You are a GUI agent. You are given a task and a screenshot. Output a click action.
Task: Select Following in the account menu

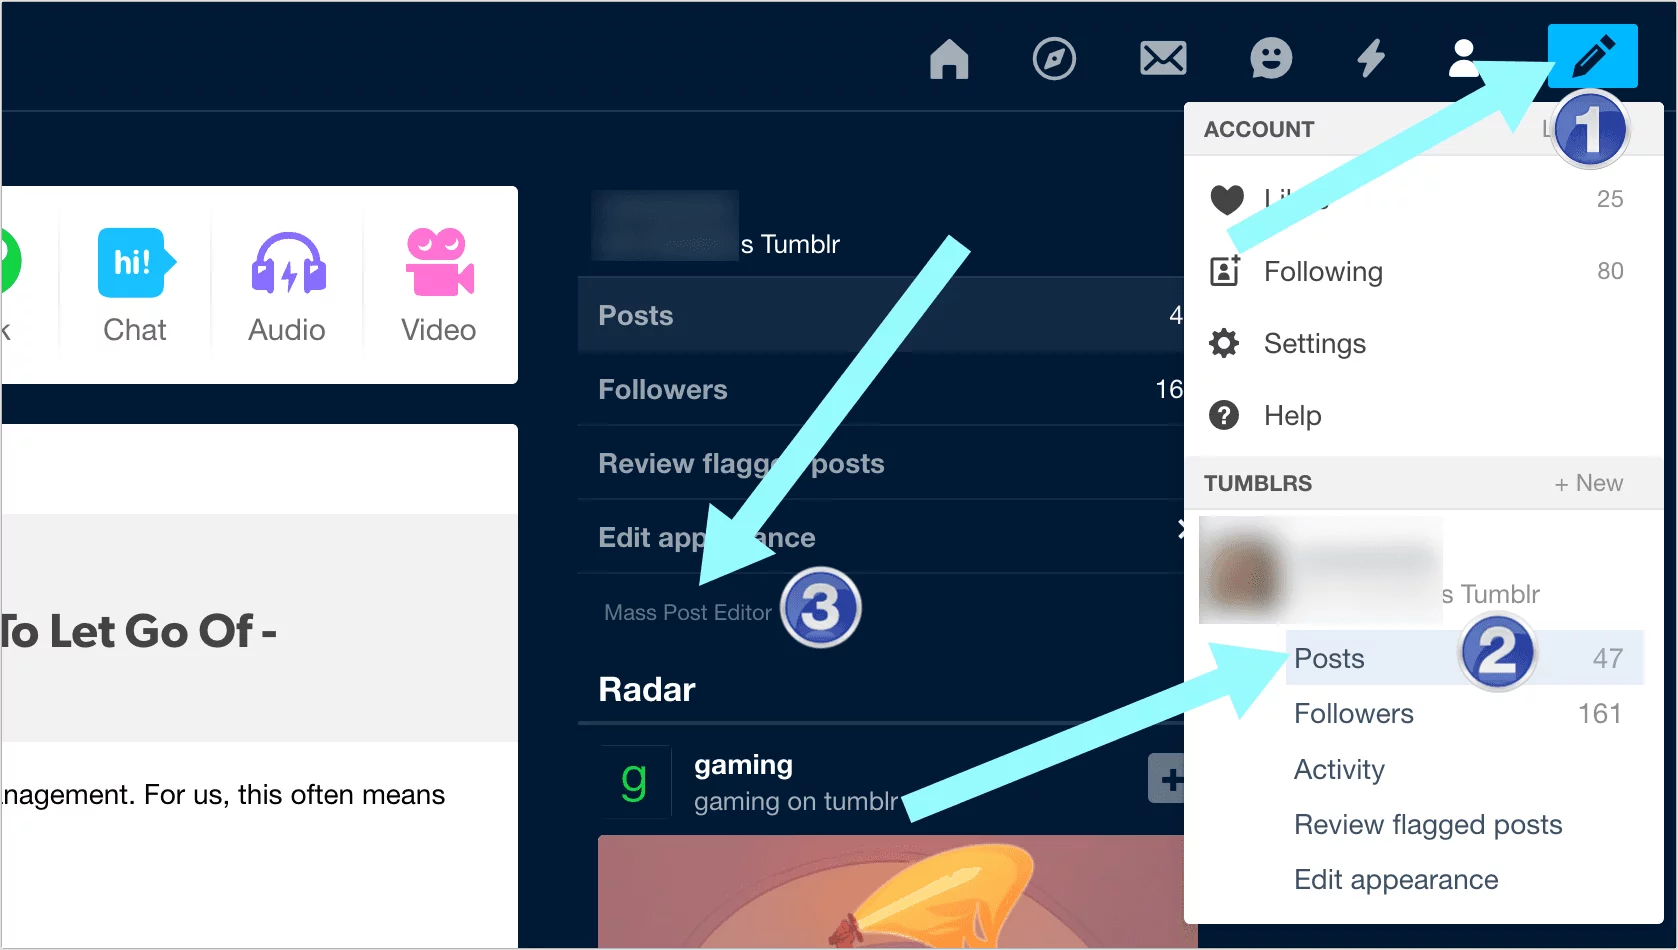[1323, 271]
